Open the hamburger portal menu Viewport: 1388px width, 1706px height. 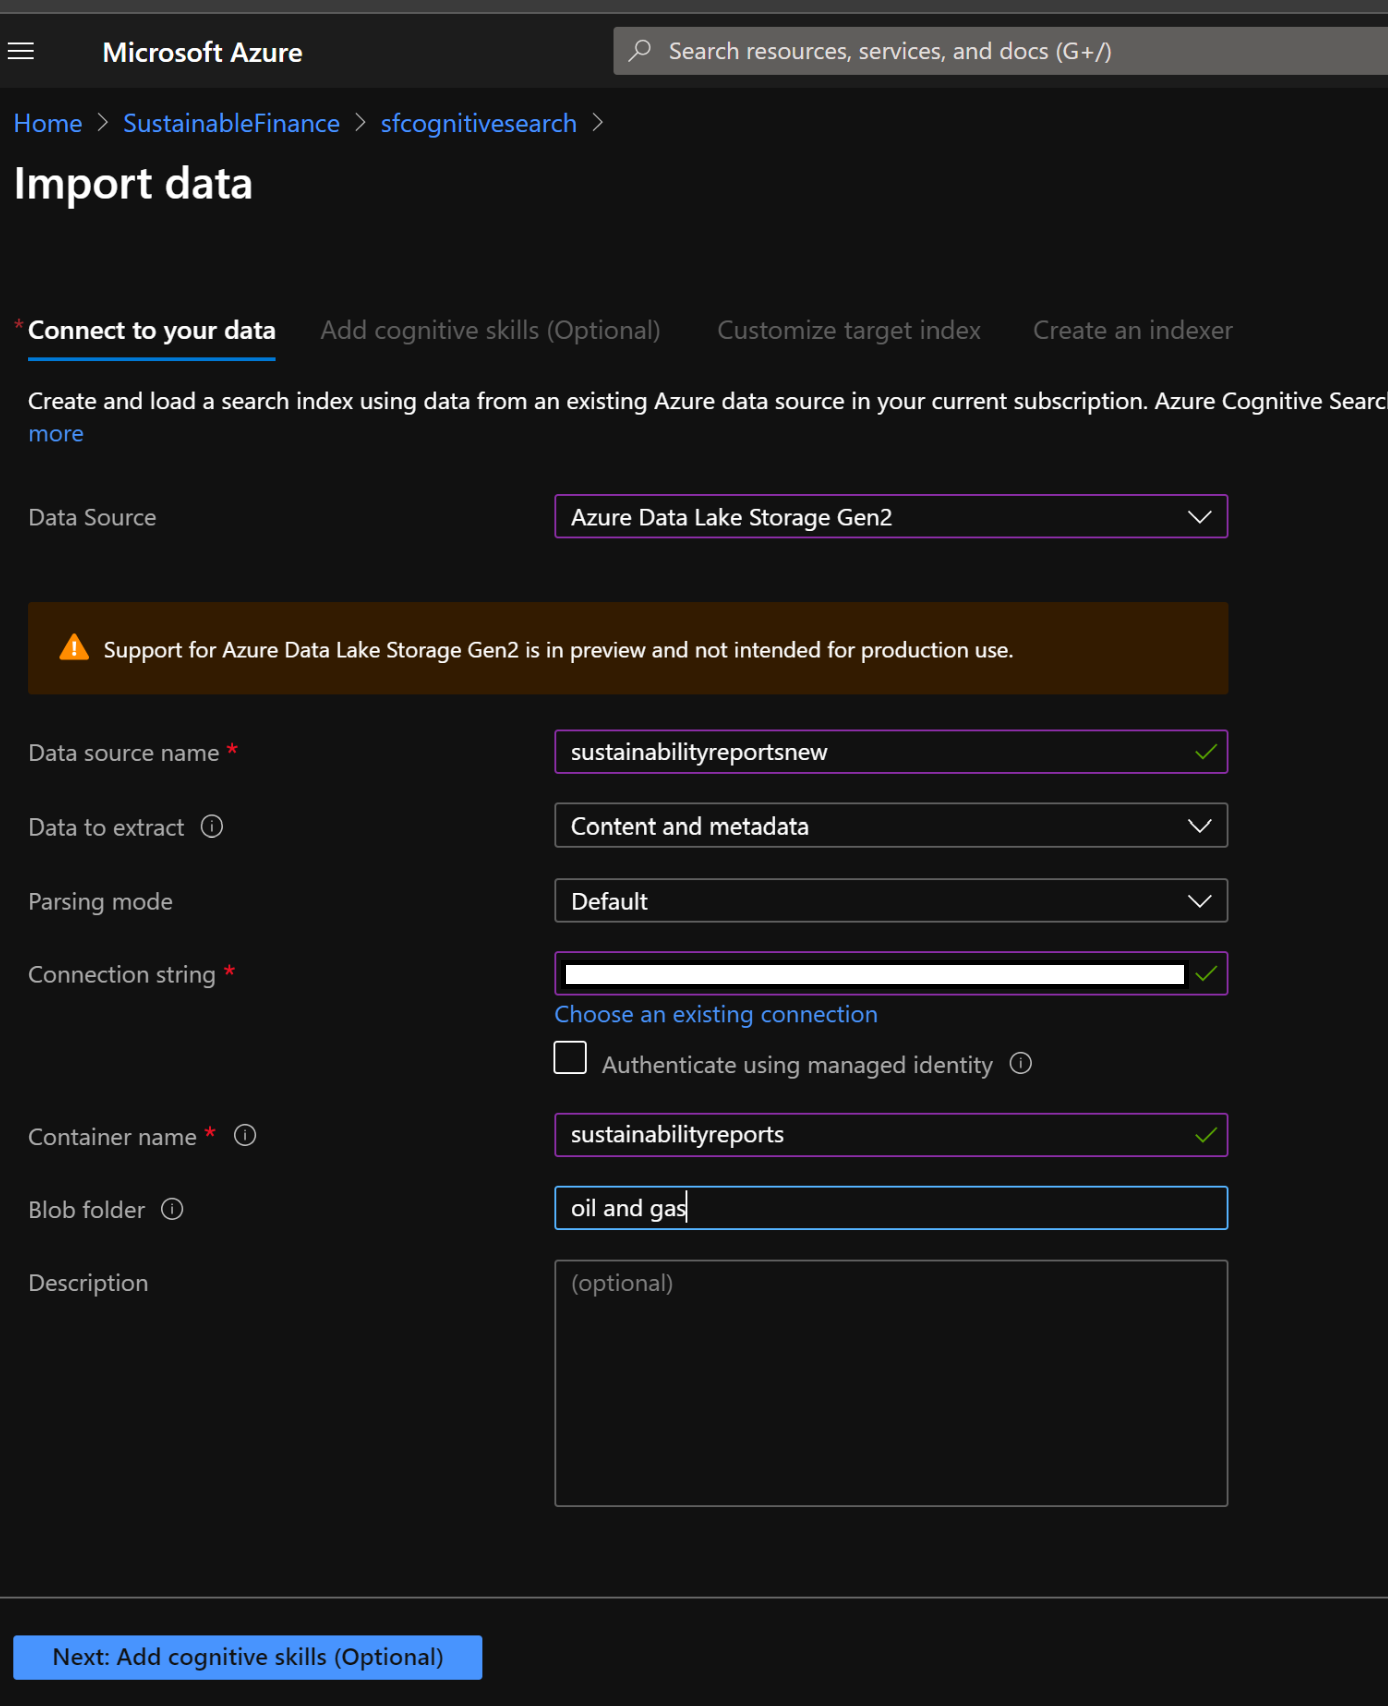pos(21,51)
